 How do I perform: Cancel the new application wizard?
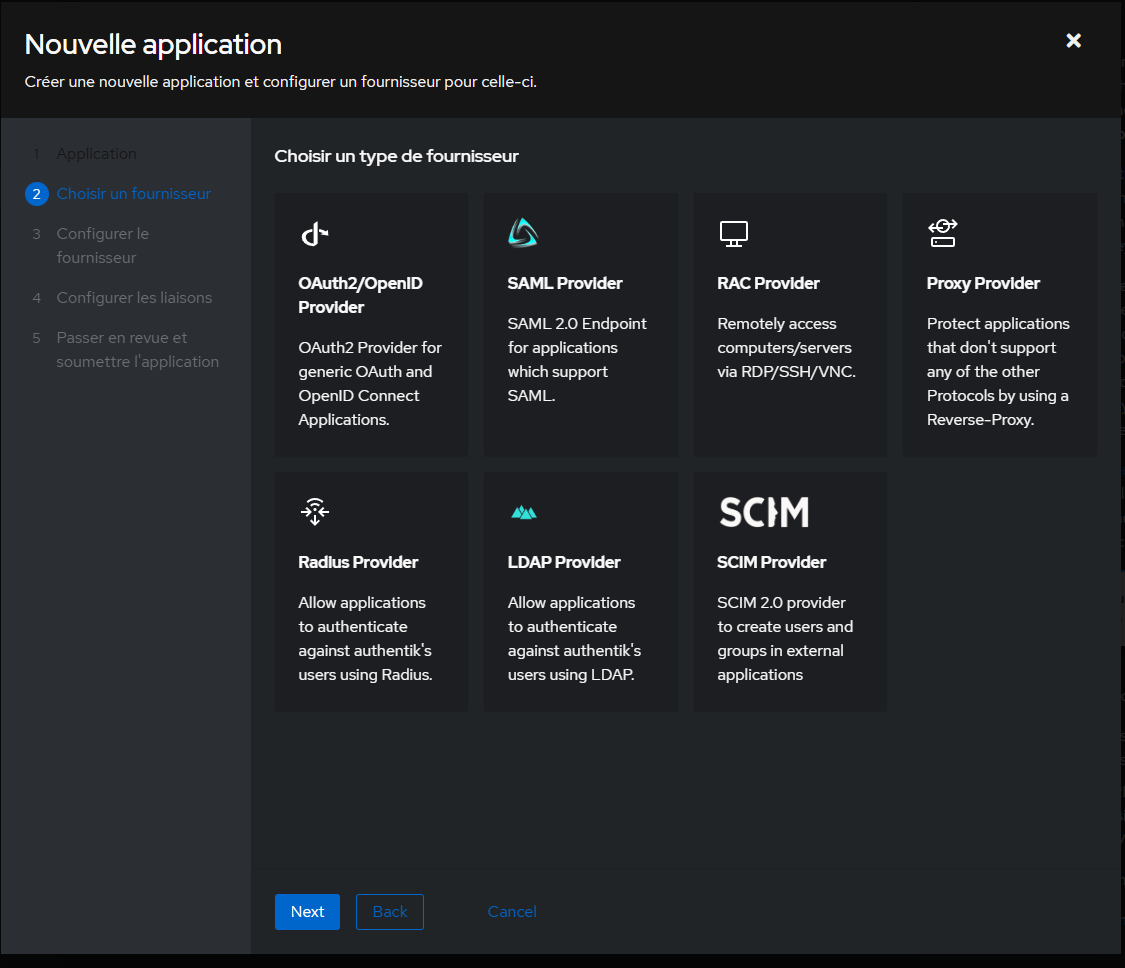click(x=512, y=912)
